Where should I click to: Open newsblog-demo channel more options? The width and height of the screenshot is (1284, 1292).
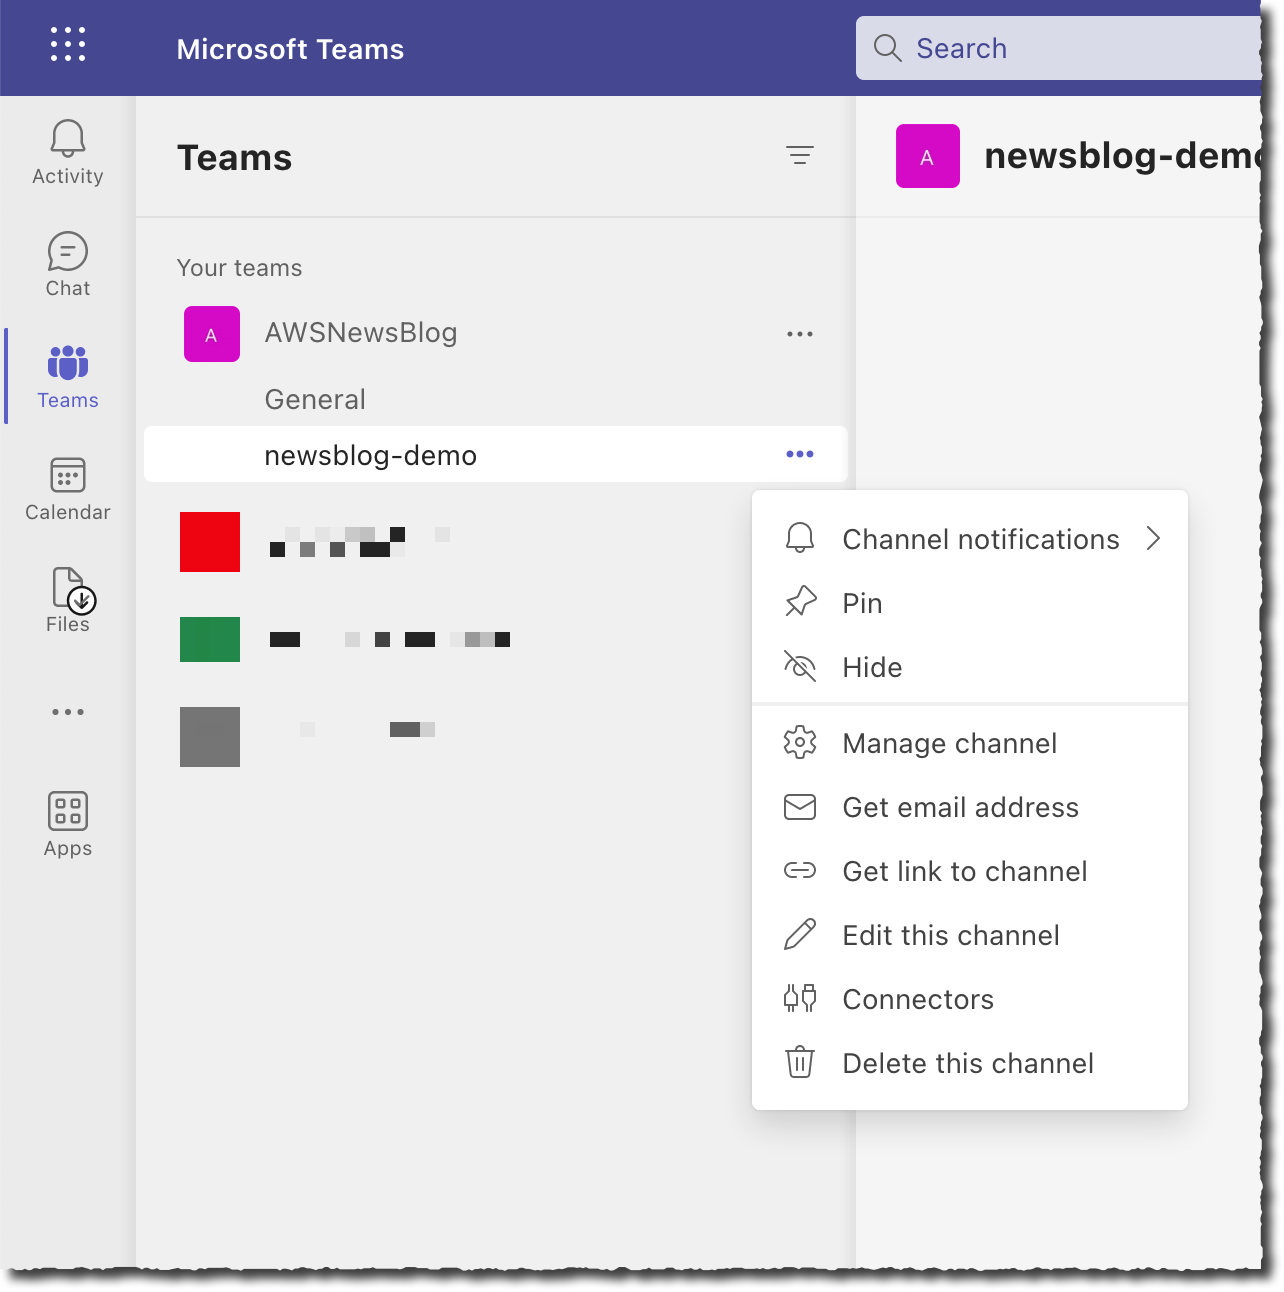click(799, 454)
